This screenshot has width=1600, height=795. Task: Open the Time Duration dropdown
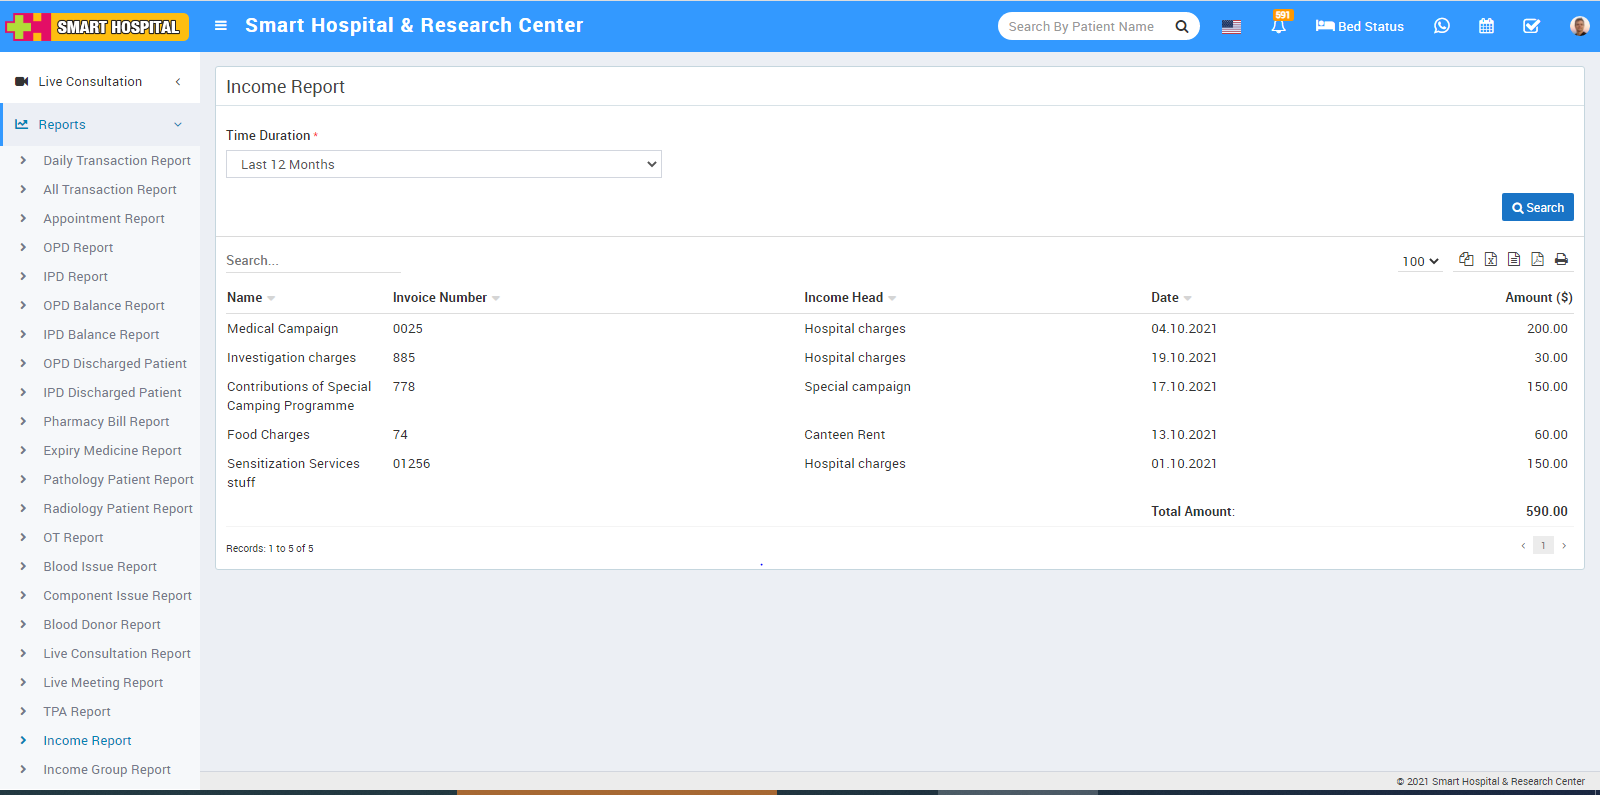click(443, 164)
